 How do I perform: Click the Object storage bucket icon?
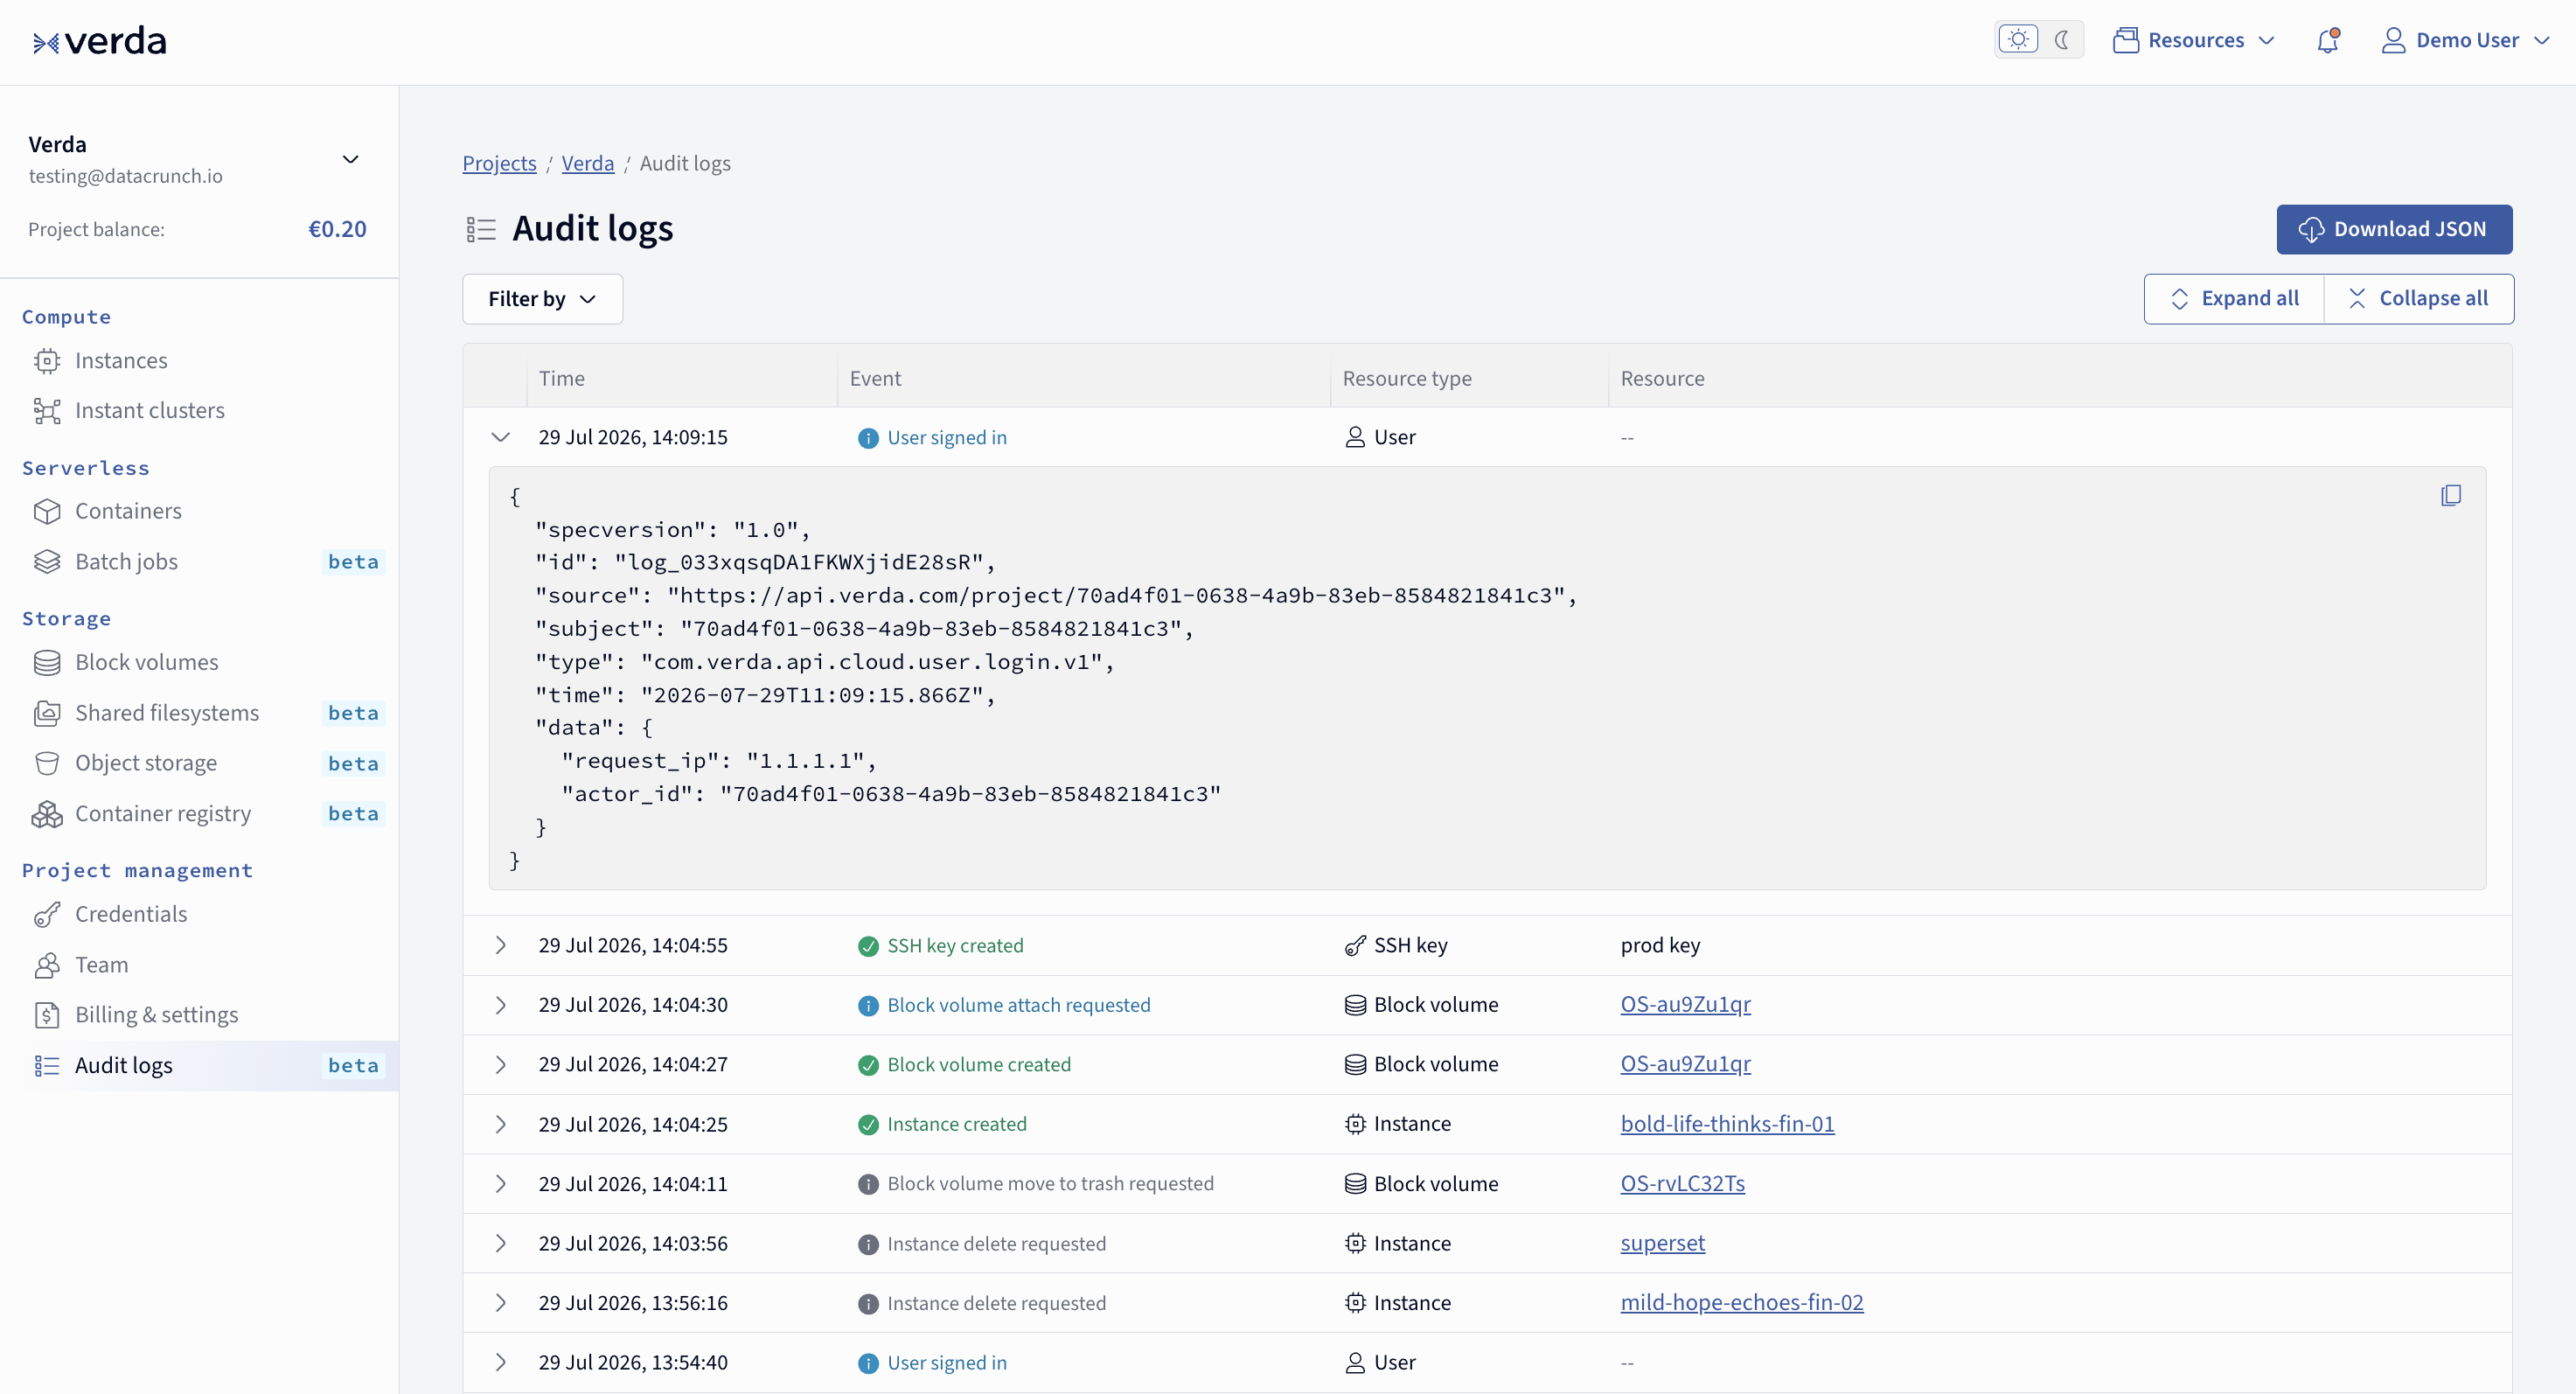click(x=47, y=763)
